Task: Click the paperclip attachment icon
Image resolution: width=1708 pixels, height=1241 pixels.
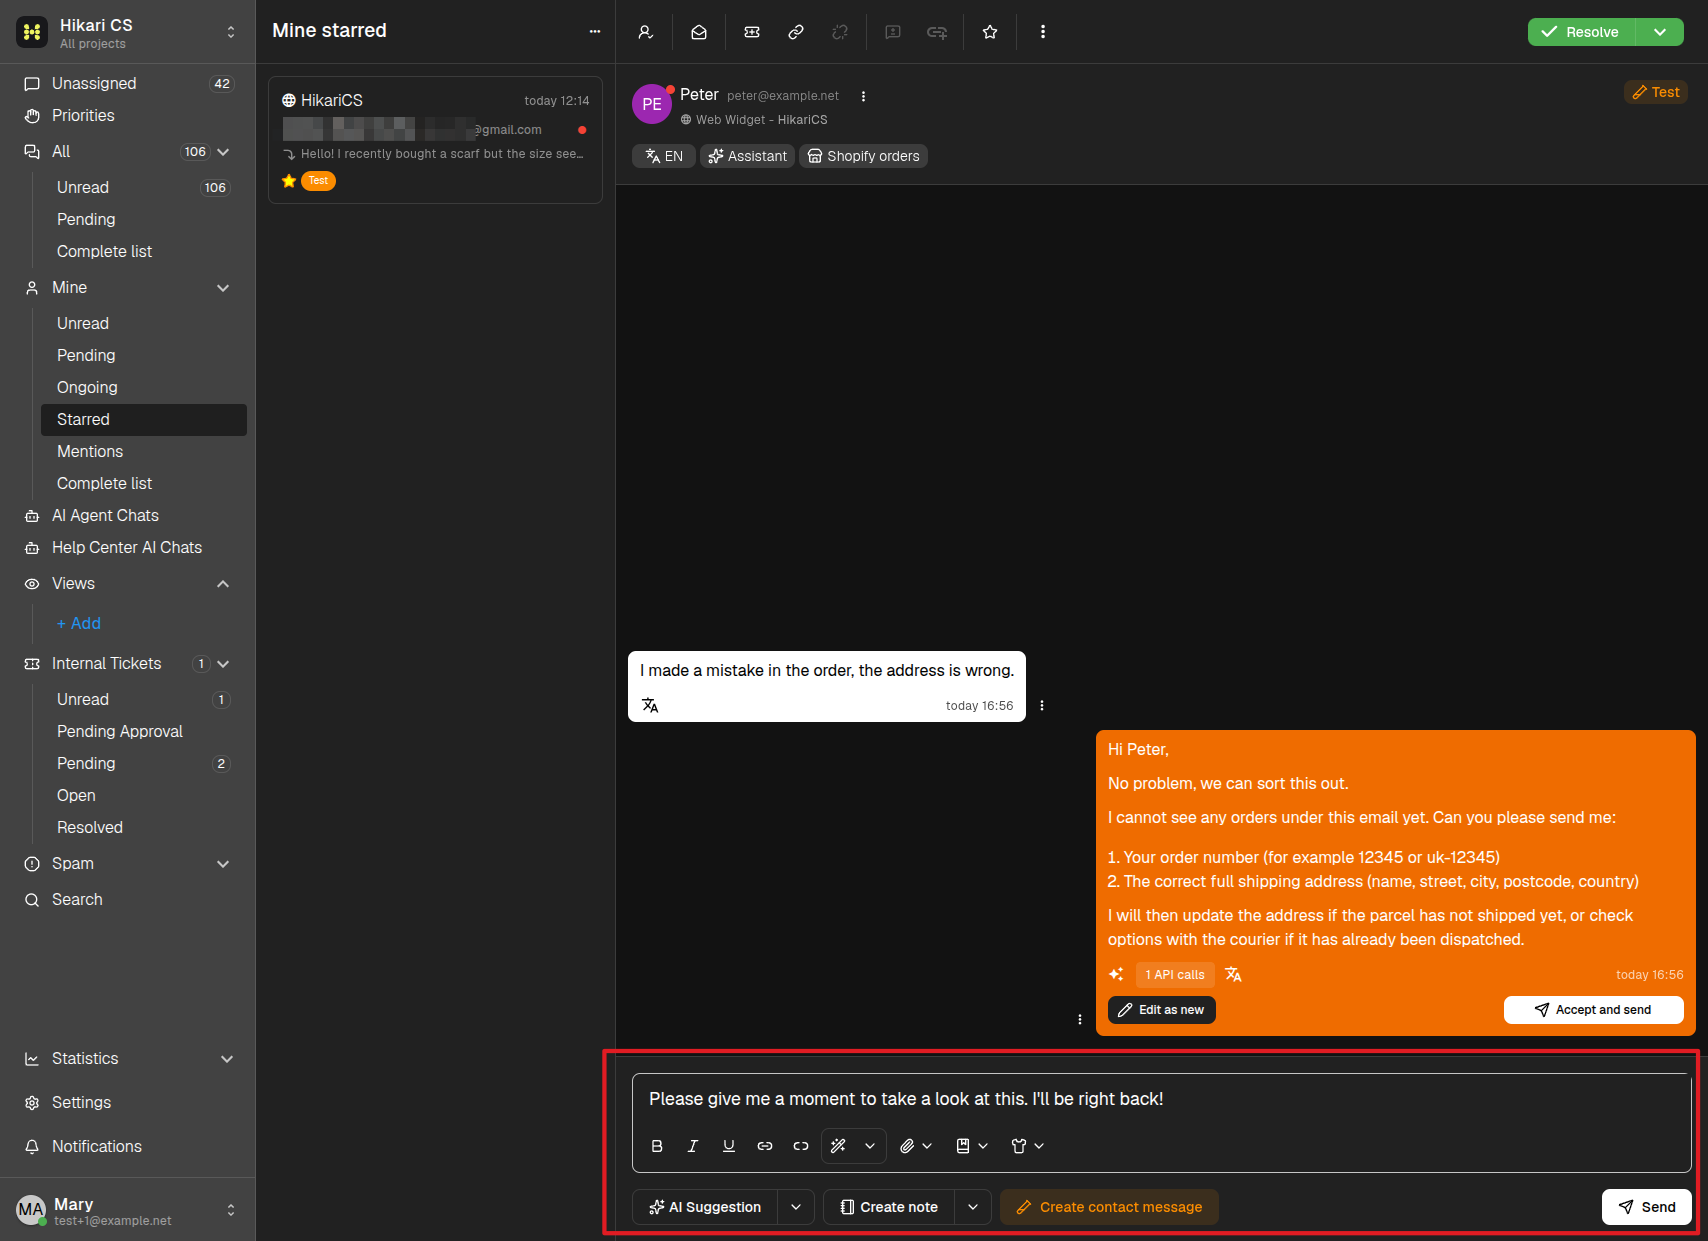Action: [x=907, y=1146]
